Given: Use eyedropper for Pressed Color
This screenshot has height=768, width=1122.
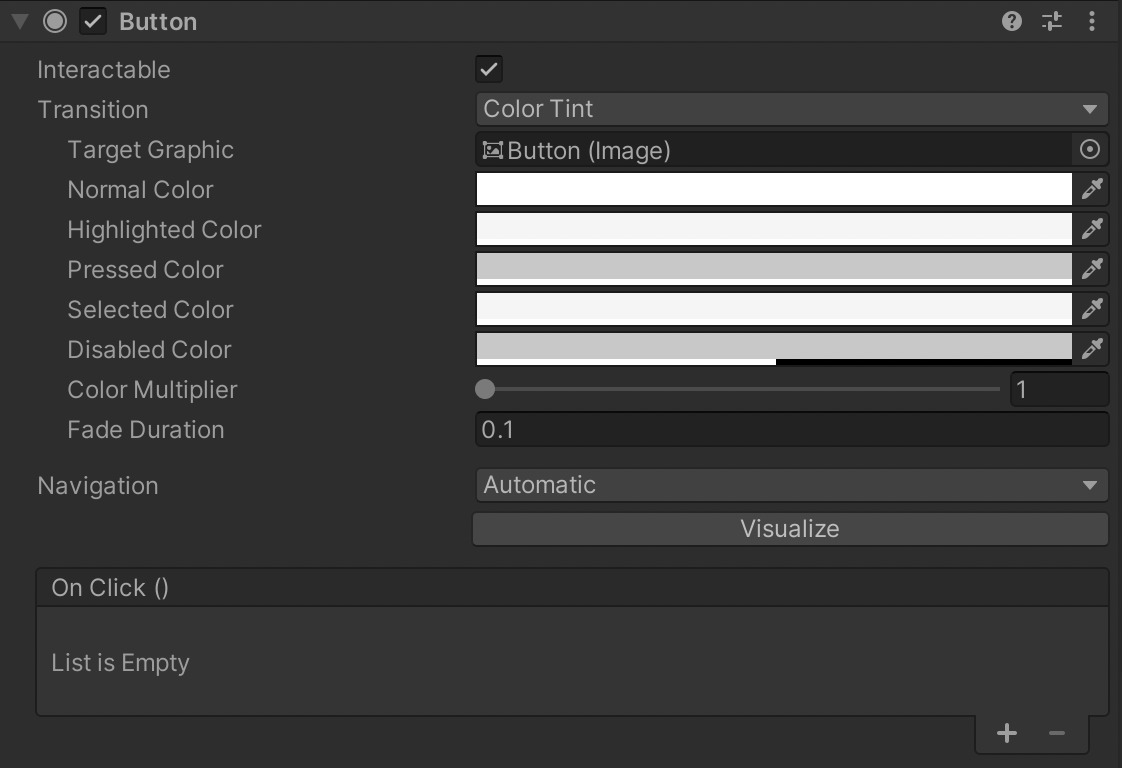Looking at the screenshot, I should point(1092,269).
